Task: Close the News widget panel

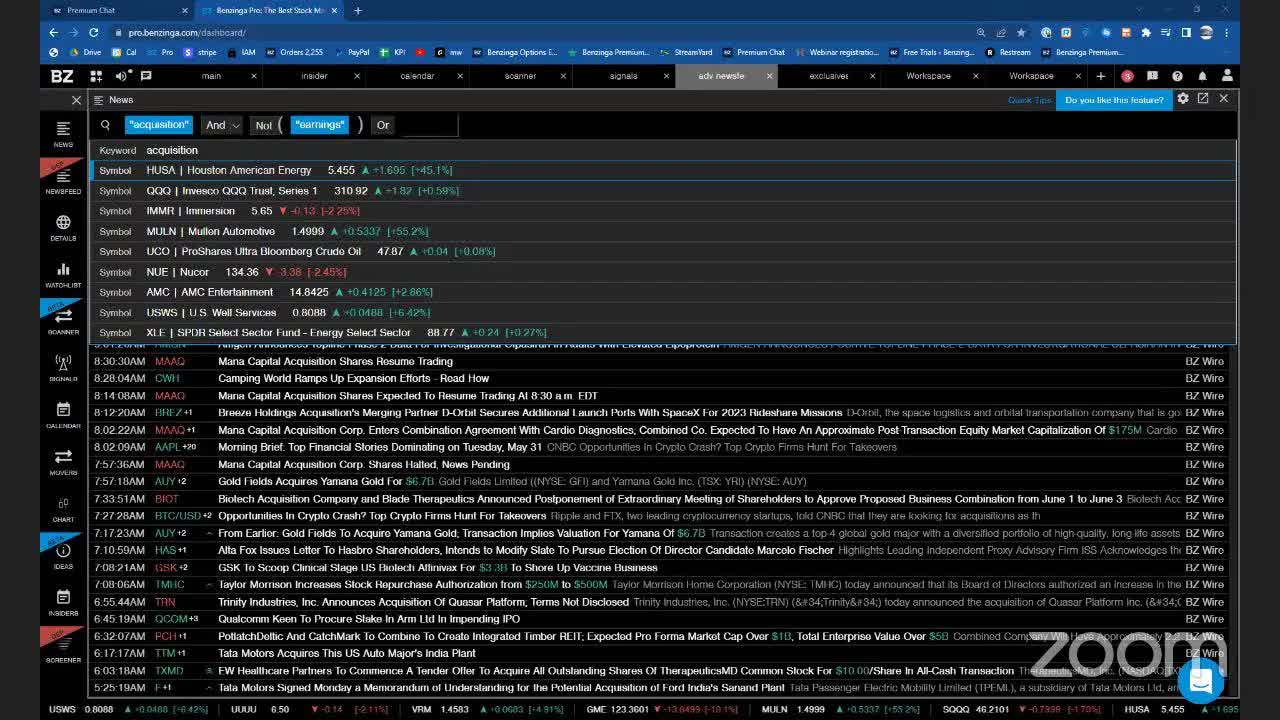Action: pyautogui.click(x=1223, y=99)
